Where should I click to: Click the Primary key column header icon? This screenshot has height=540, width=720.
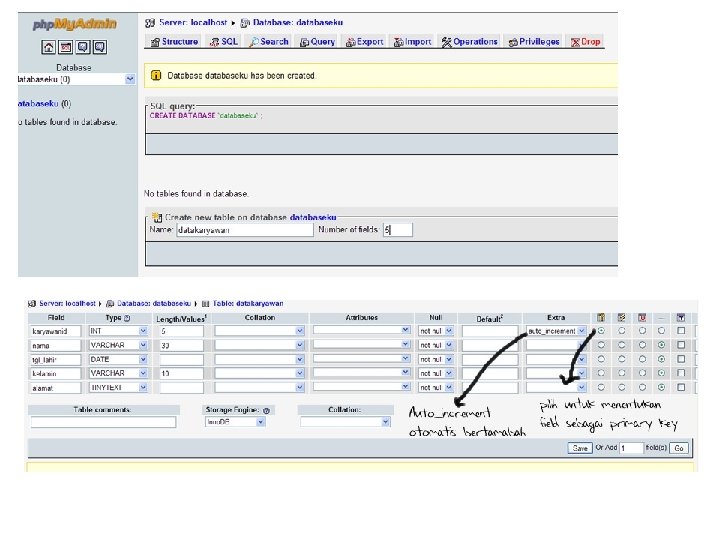click(601, 317)
